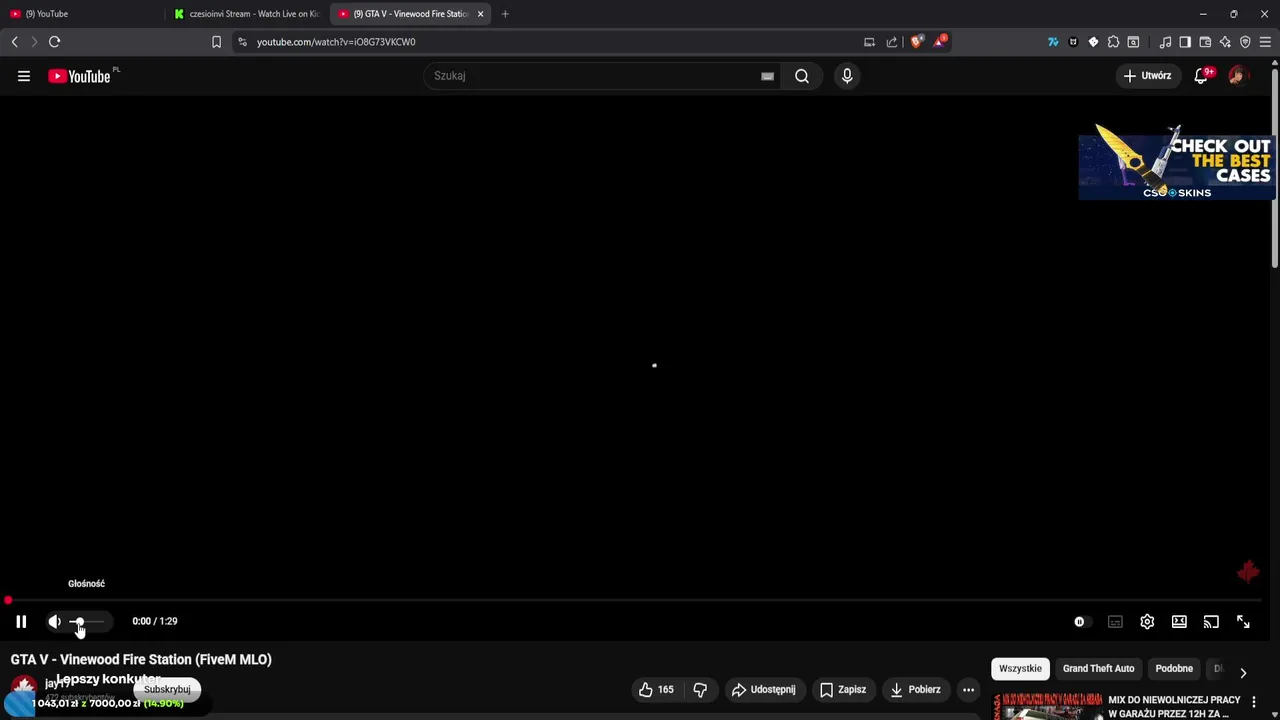This screenshot has width=1280, height=720.
Task: Open the browser main menu
Action: (x=1265, y=42)
